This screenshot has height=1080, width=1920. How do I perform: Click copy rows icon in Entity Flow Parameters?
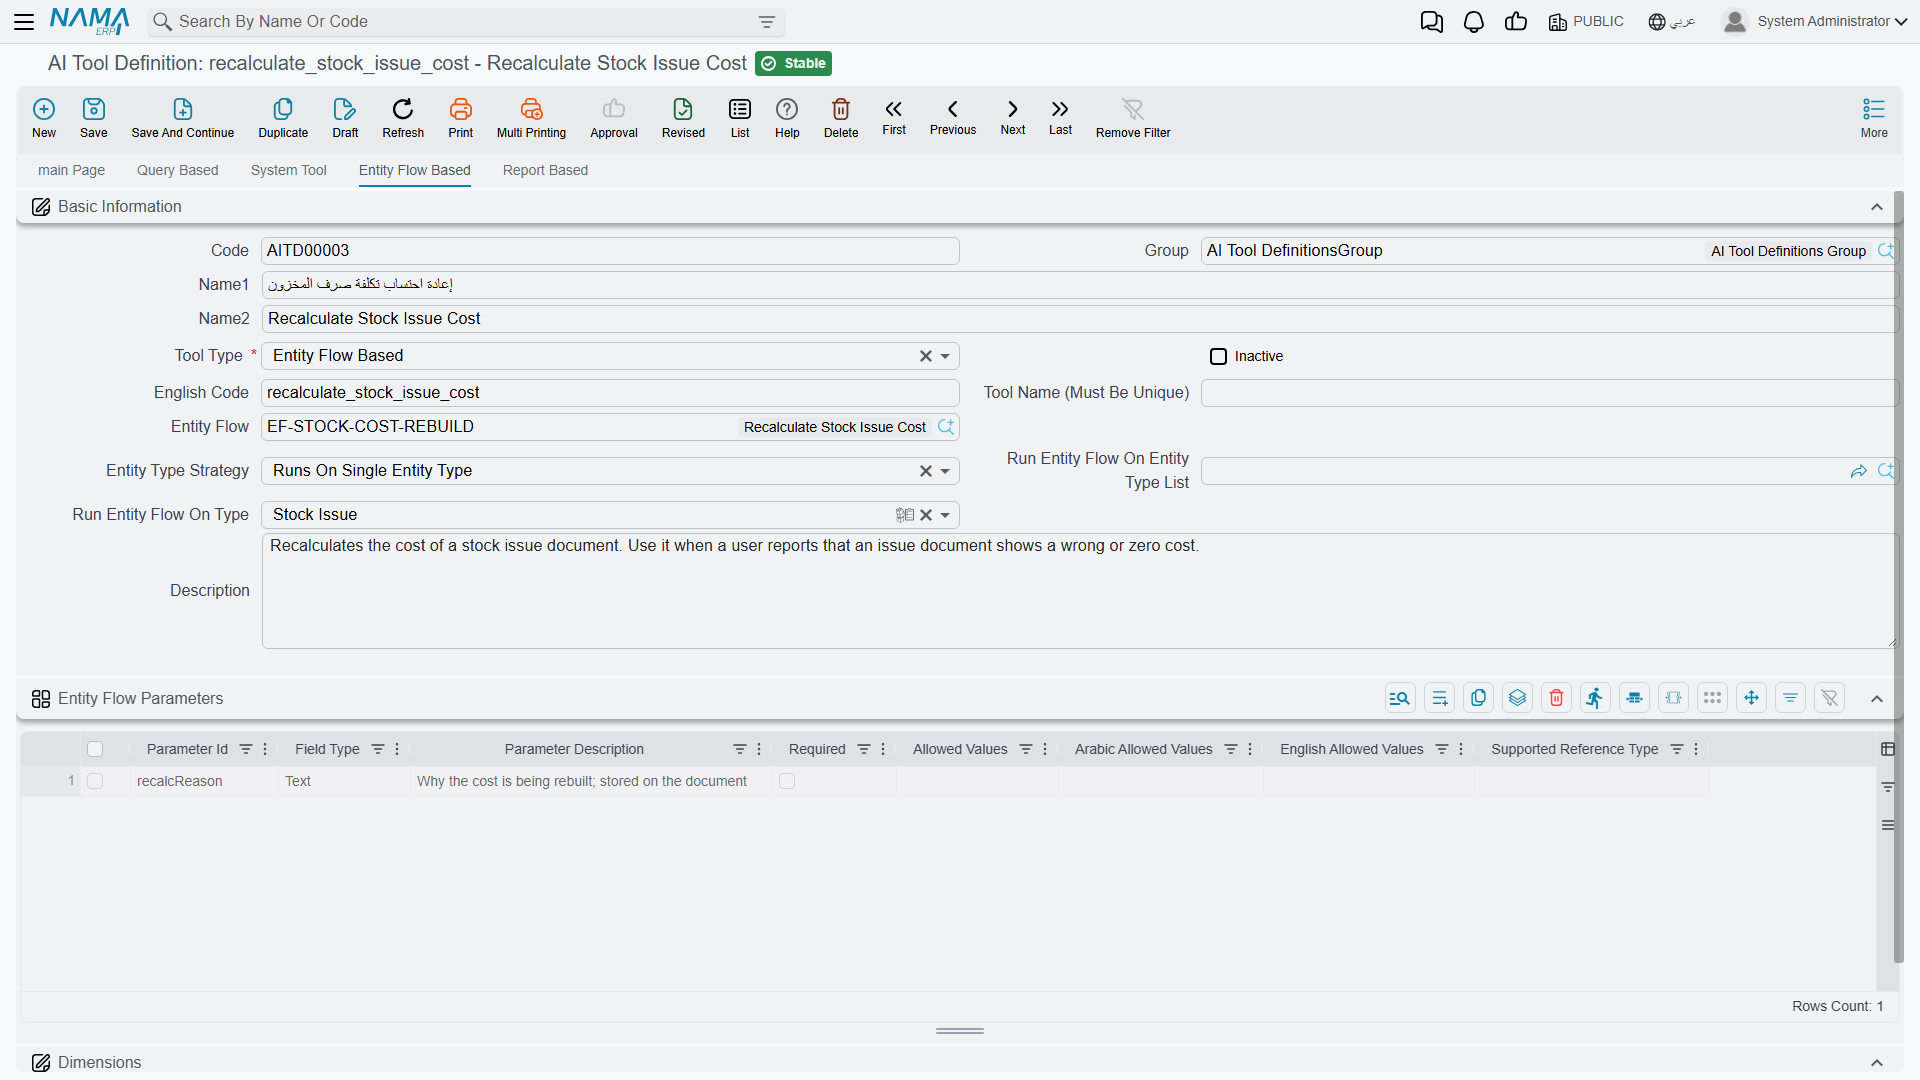tap(1478, 698)
